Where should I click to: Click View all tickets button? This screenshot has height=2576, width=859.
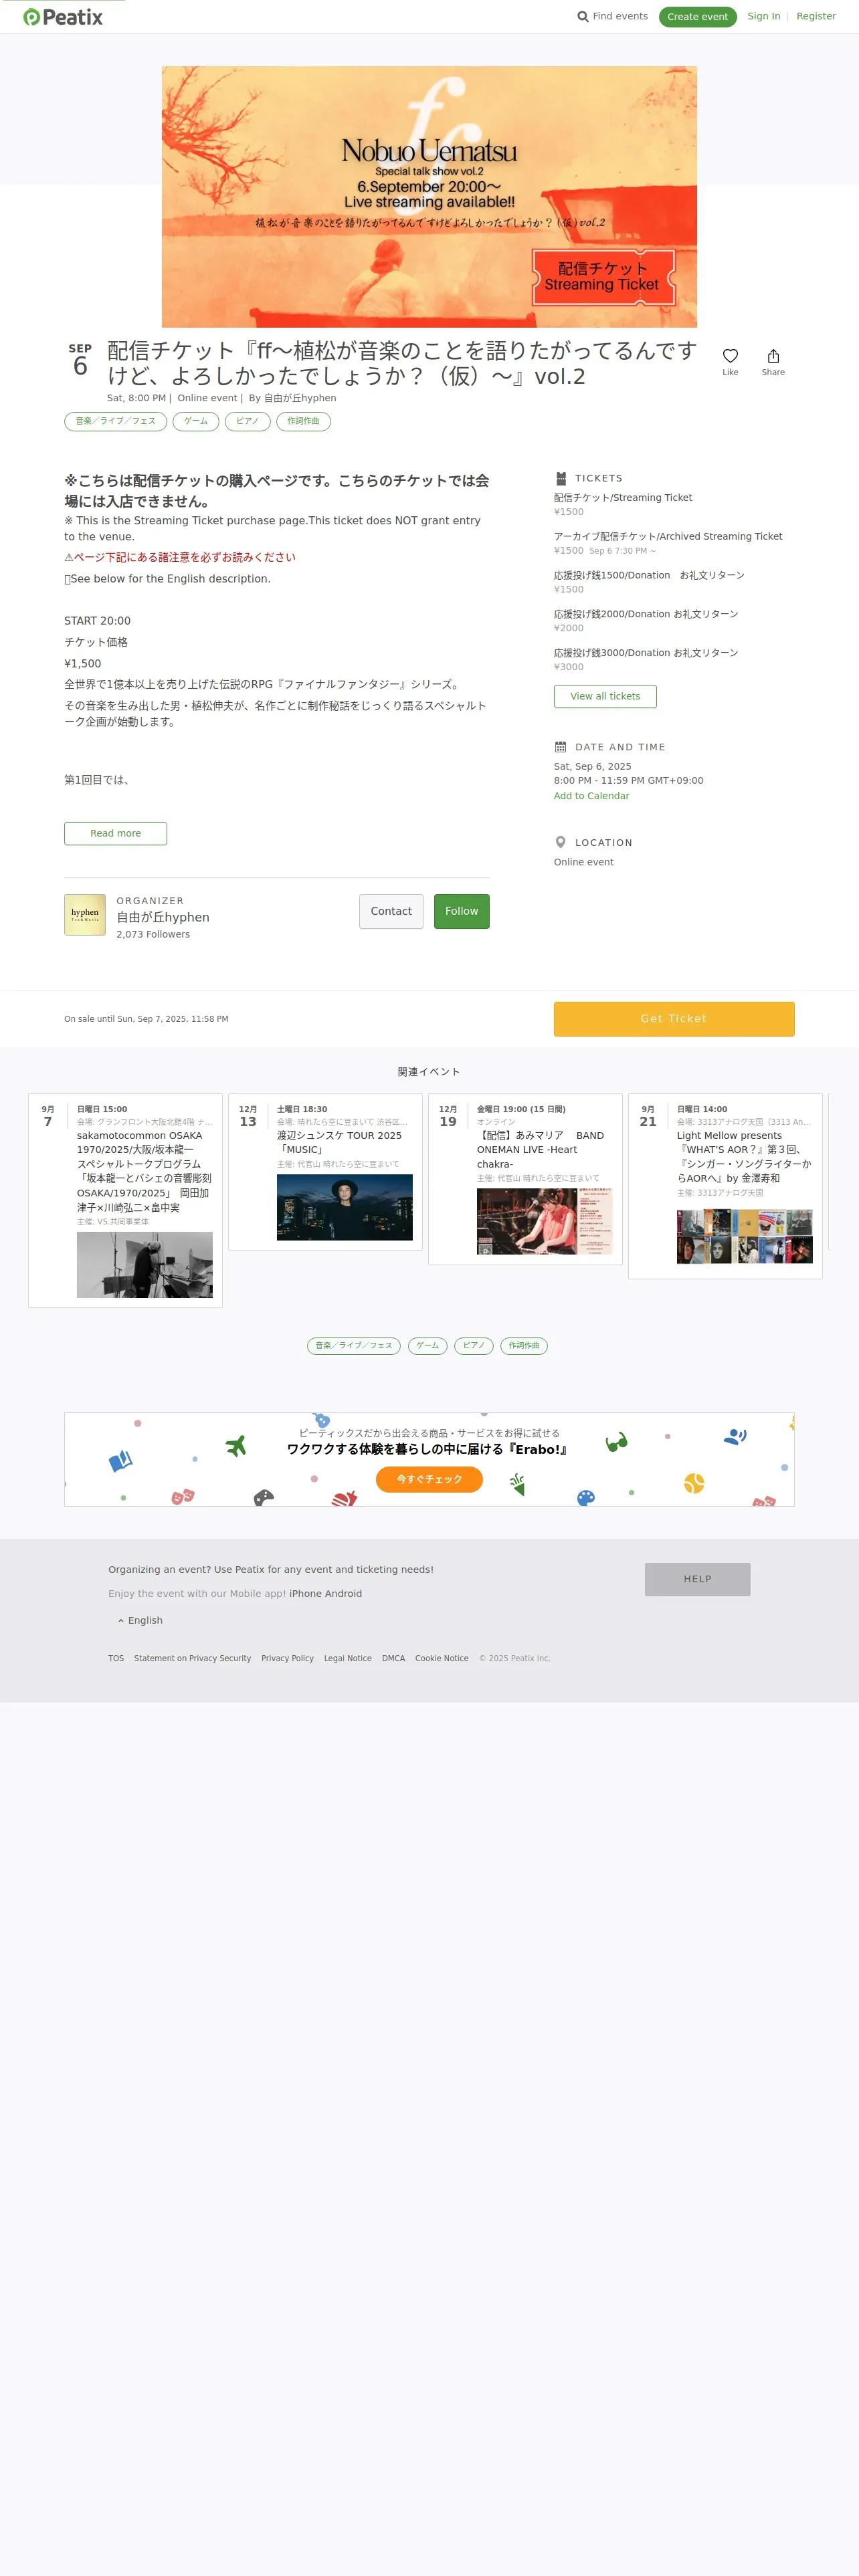pyautogui.click(x=605, y=696)
